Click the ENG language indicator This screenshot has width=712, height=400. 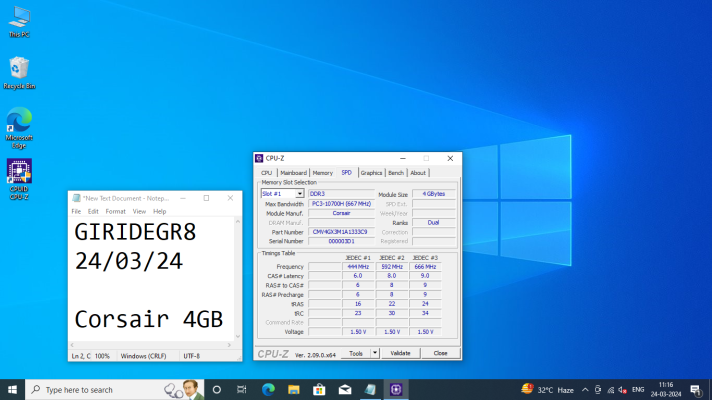click(638, 390)
